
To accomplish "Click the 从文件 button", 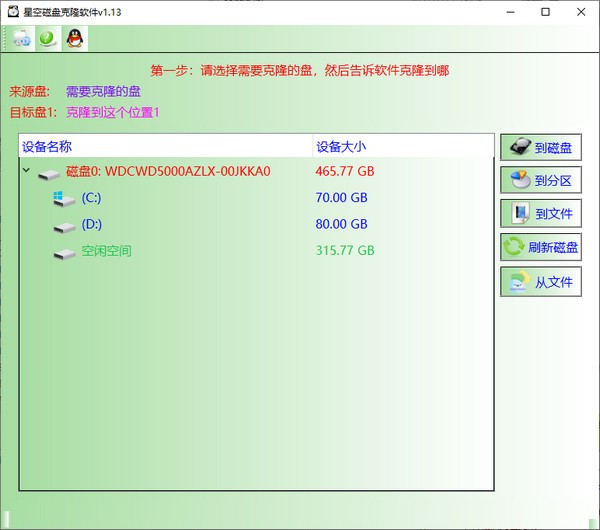I will [x=540, y=282].
